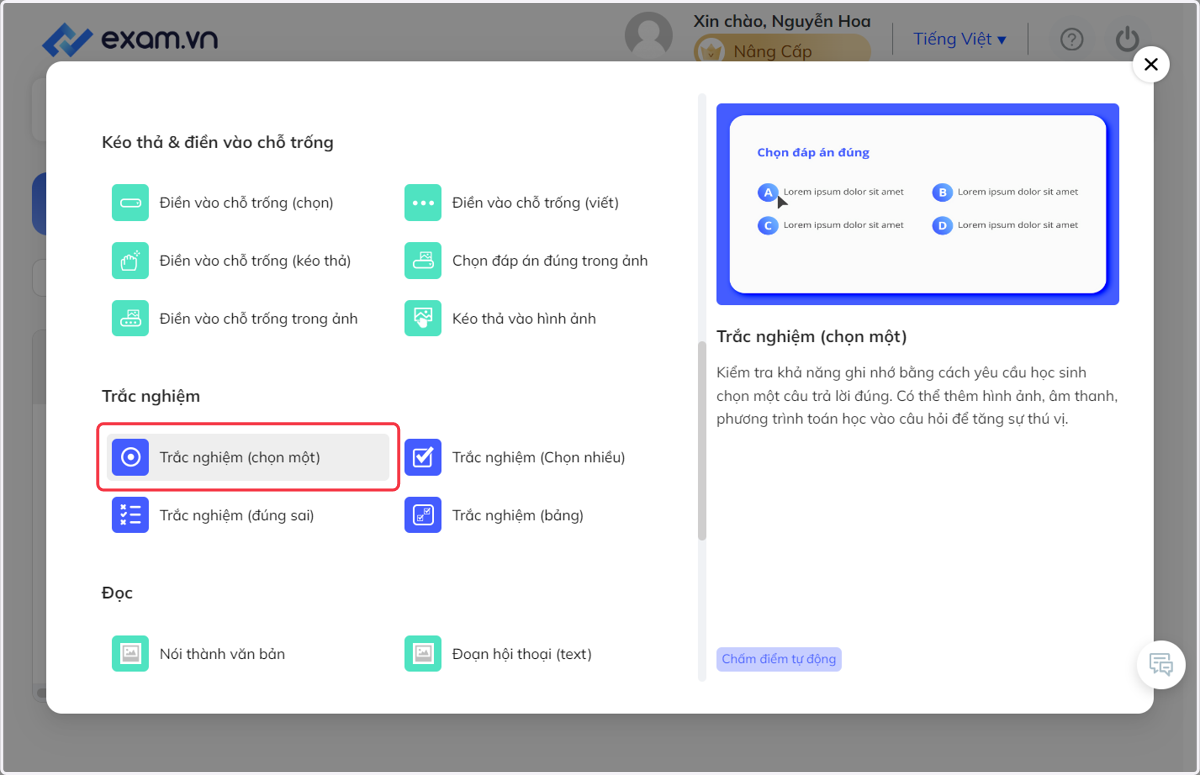Select Điền vào chỗ trống (kéo thả) label
Screen dimensions: 1200x775
[x=256, y=261]
